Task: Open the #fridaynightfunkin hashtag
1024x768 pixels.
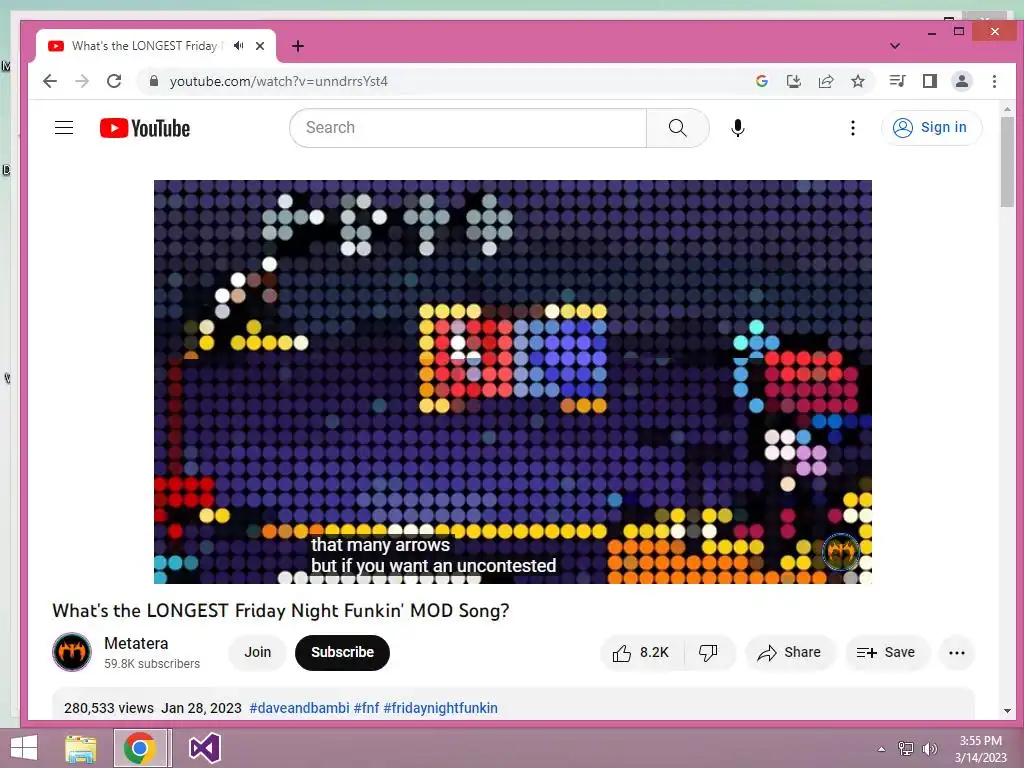Action: [440, 708]
